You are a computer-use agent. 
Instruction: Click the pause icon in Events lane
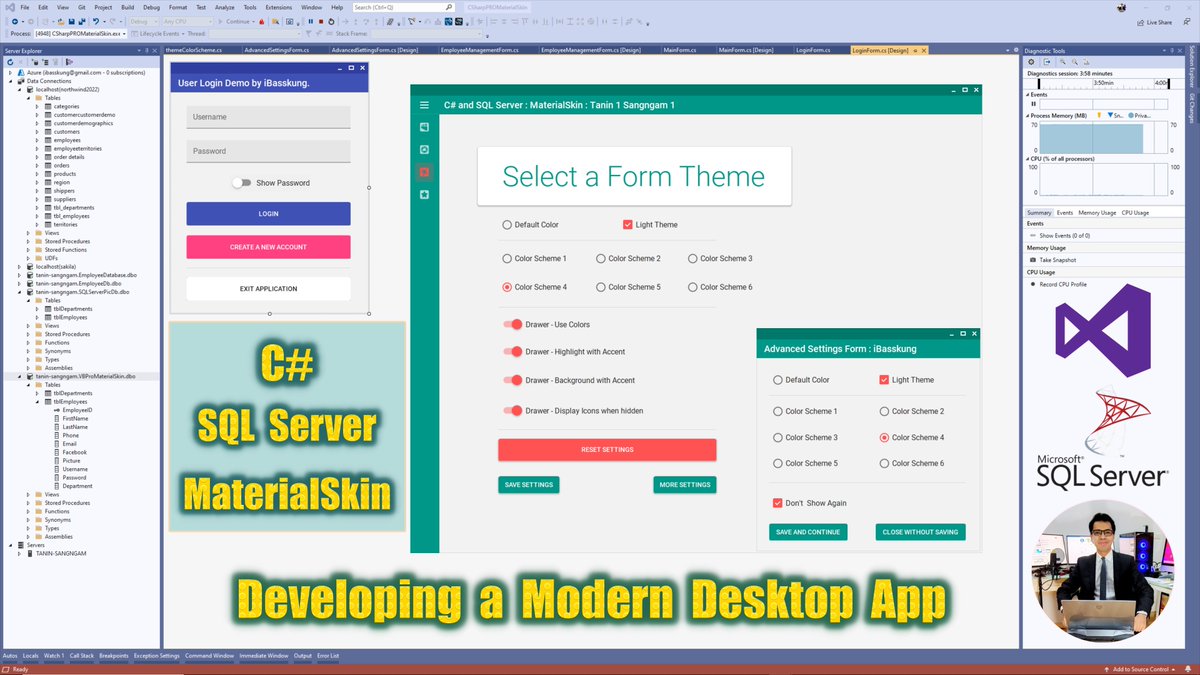click(1033, 104)
